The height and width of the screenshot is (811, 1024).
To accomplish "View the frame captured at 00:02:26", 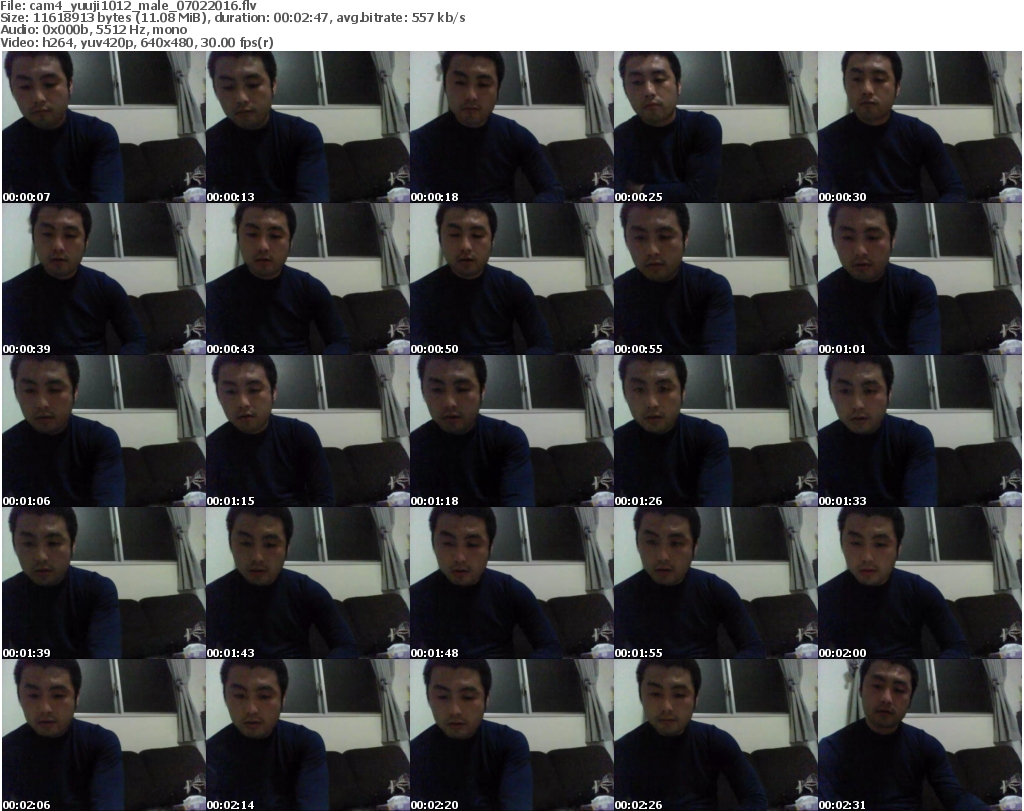I will pos(715,735).
